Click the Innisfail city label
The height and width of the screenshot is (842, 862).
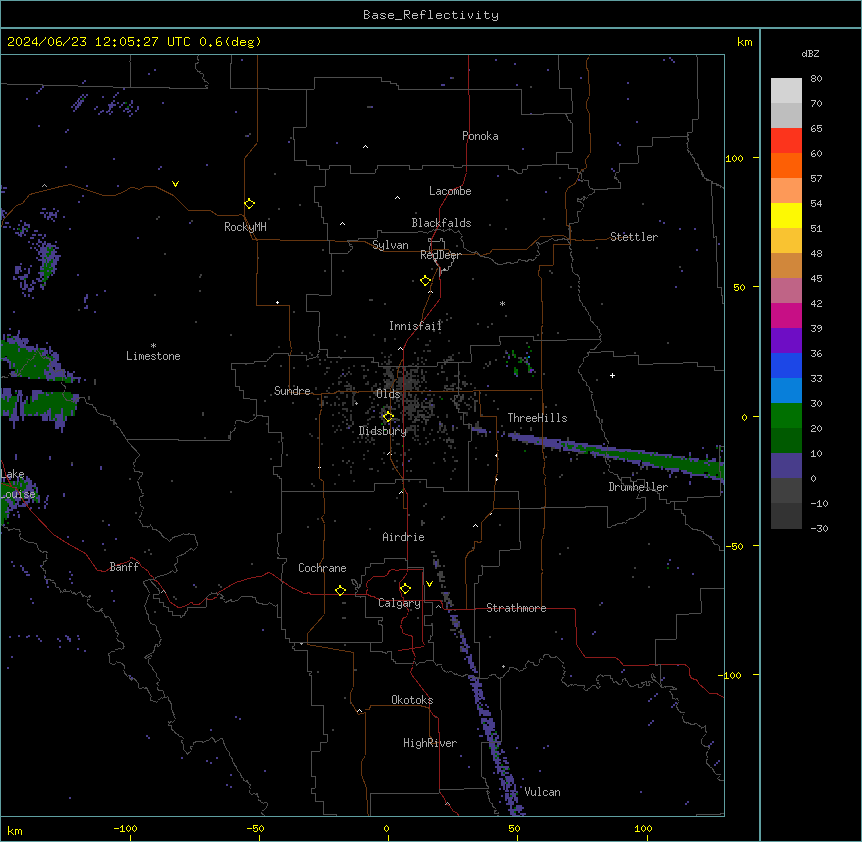click(x=416, y=326)
